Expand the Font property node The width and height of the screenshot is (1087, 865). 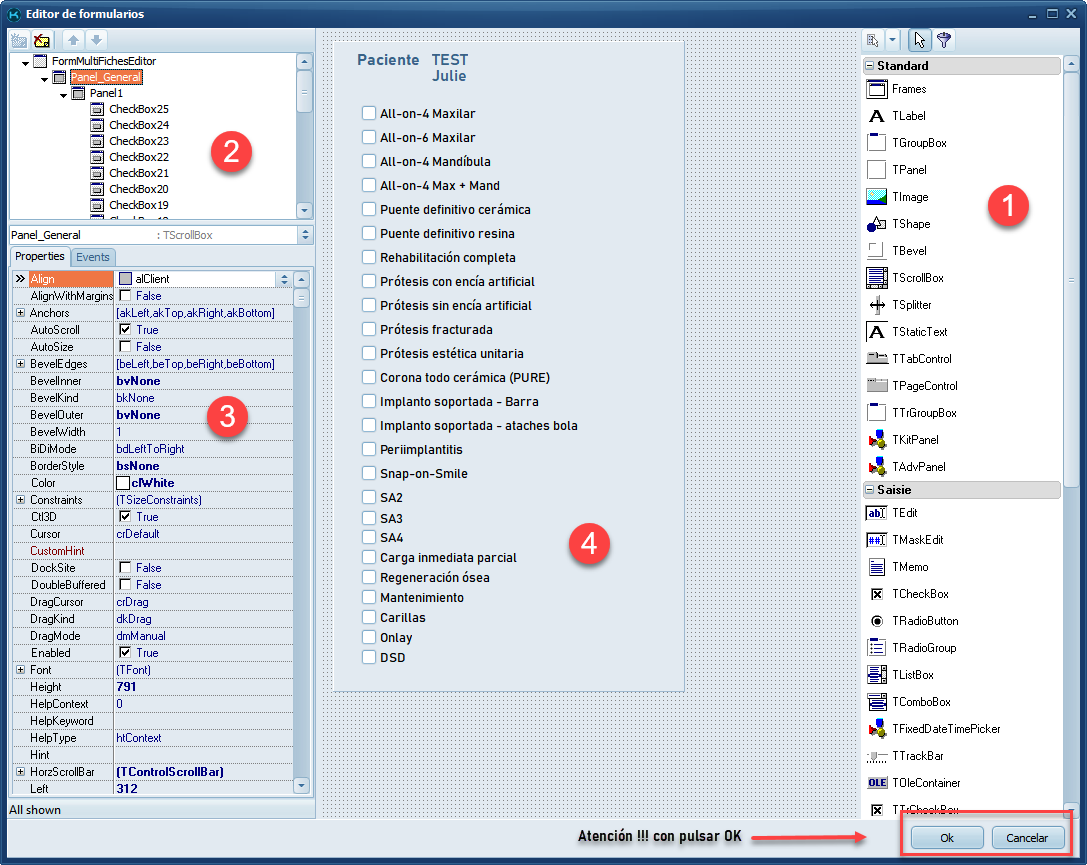(x=20, y=670)
